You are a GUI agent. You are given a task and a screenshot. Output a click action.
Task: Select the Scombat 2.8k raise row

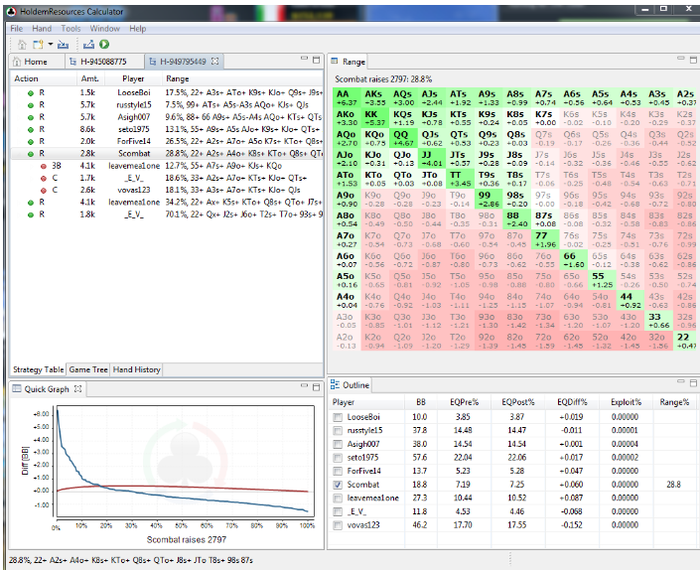pos(167,154)
